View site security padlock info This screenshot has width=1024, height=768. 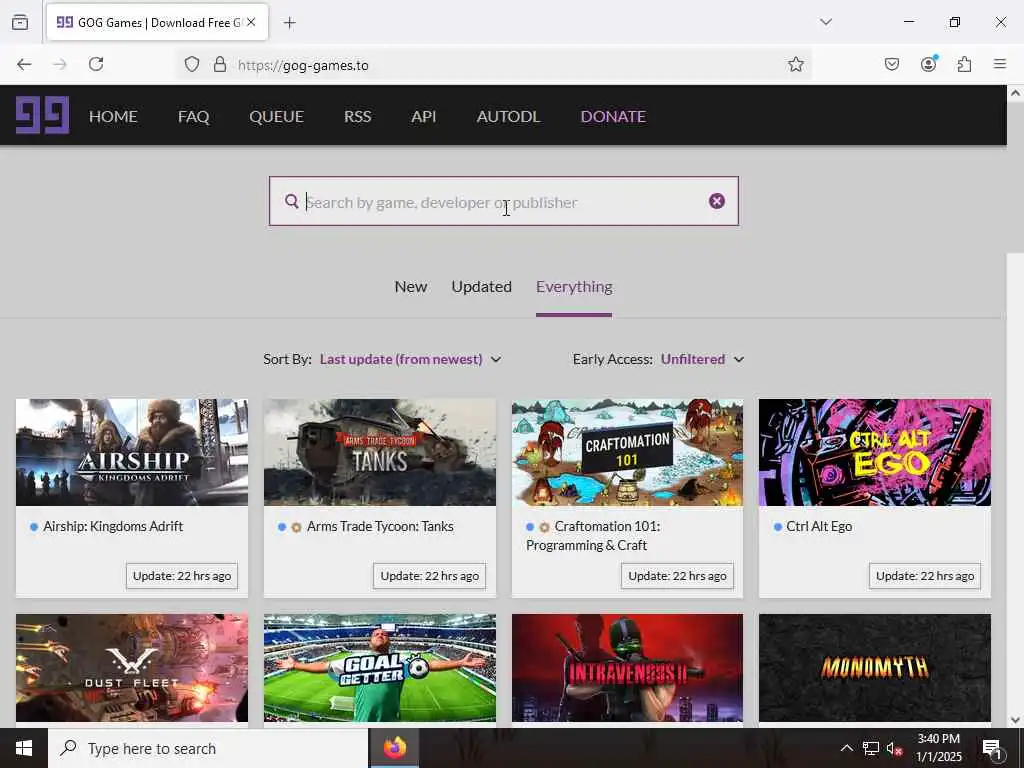click(220, 65)
